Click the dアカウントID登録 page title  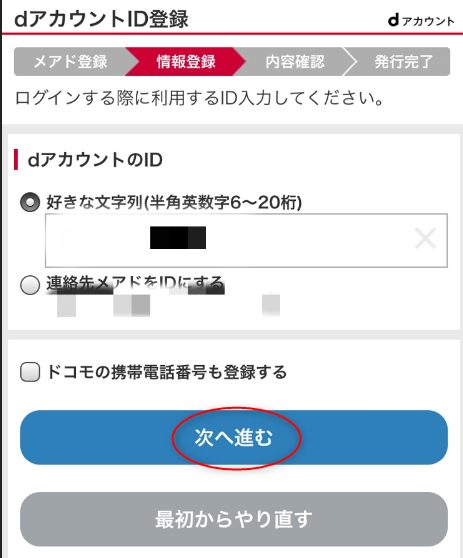click(x=101, y=19)
